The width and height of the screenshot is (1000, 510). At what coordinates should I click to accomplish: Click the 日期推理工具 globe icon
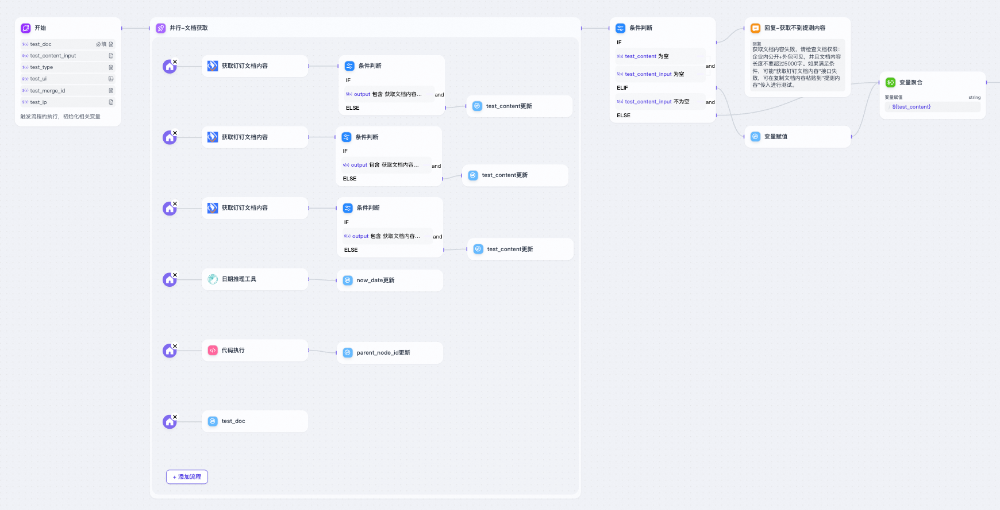click(x=212, y=279)
